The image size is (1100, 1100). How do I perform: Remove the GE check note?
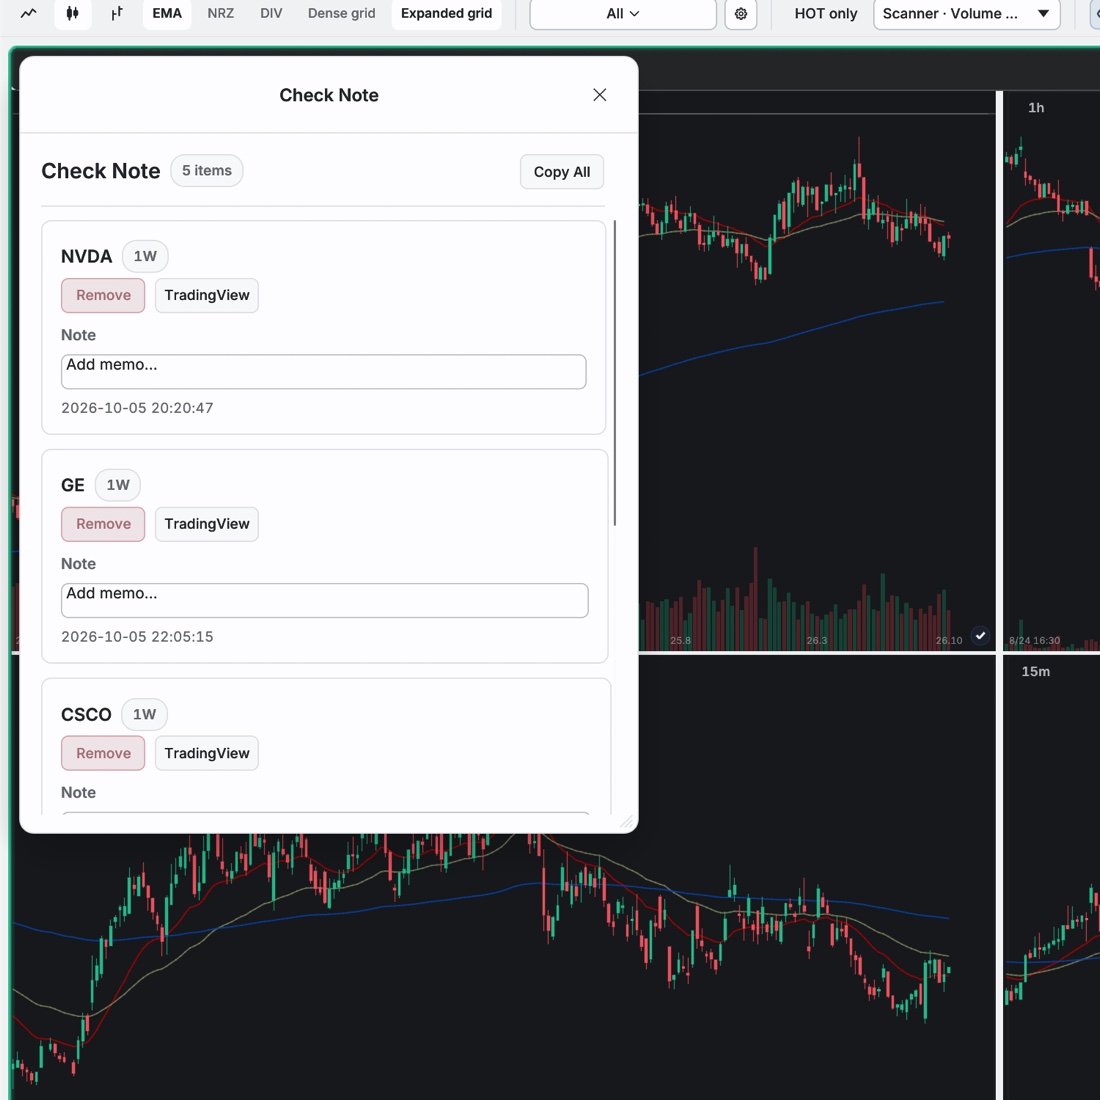coord(103,524)
